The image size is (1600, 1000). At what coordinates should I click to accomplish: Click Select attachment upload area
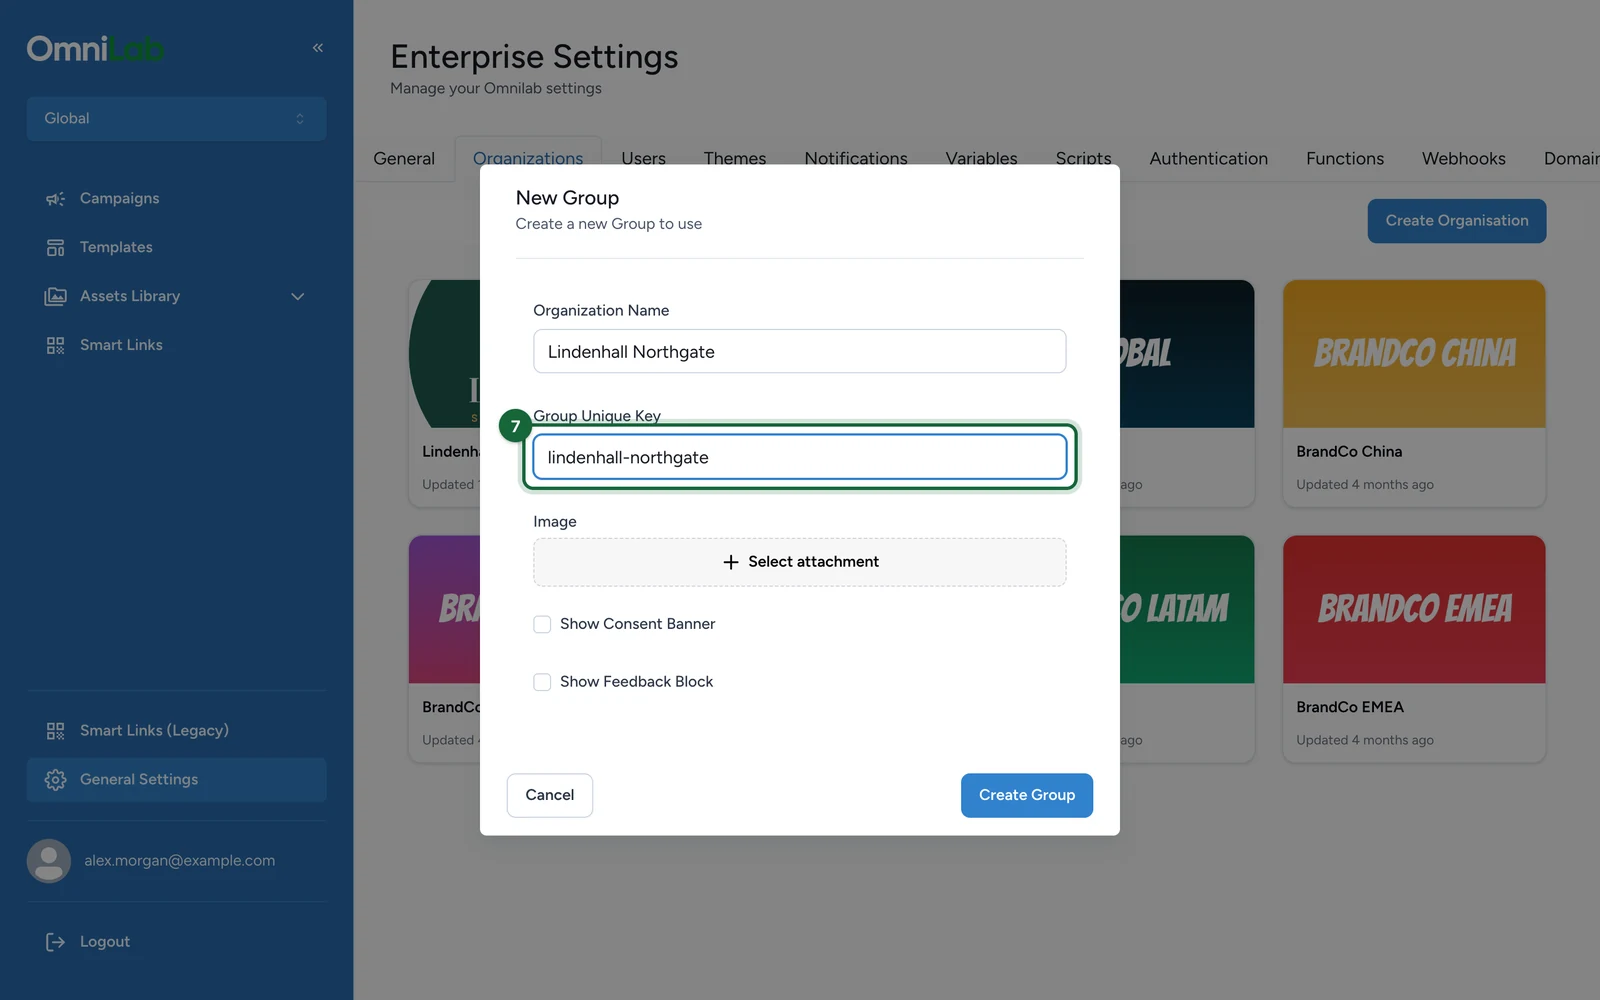[x=800, y=562]
